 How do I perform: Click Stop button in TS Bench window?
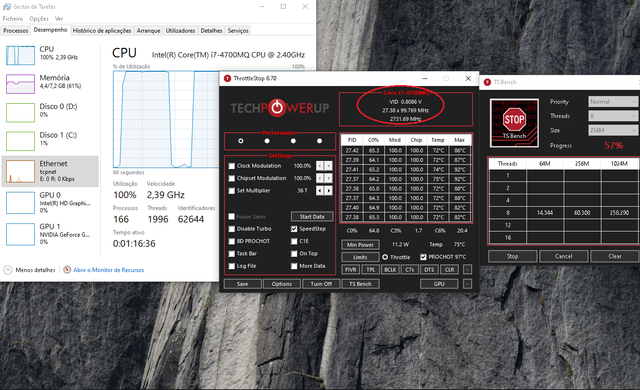click(x=513, y=256)
